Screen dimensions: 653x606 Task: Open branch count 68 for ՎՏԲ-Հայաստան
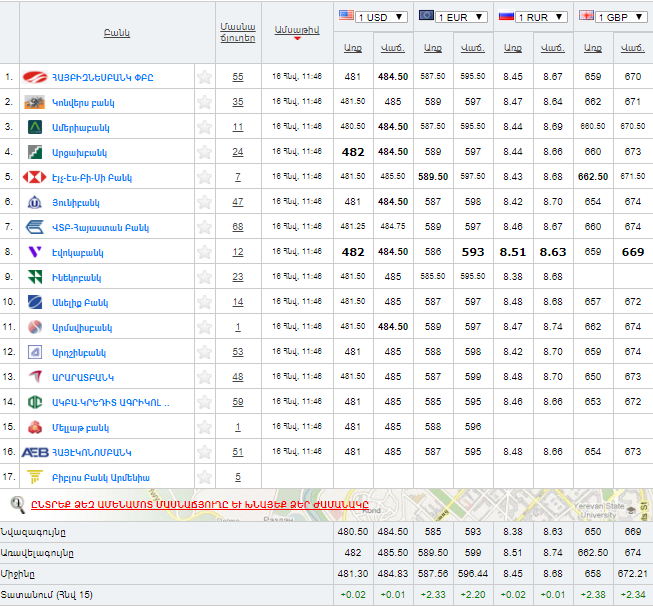pyautogui.click(x=238, y=227)
